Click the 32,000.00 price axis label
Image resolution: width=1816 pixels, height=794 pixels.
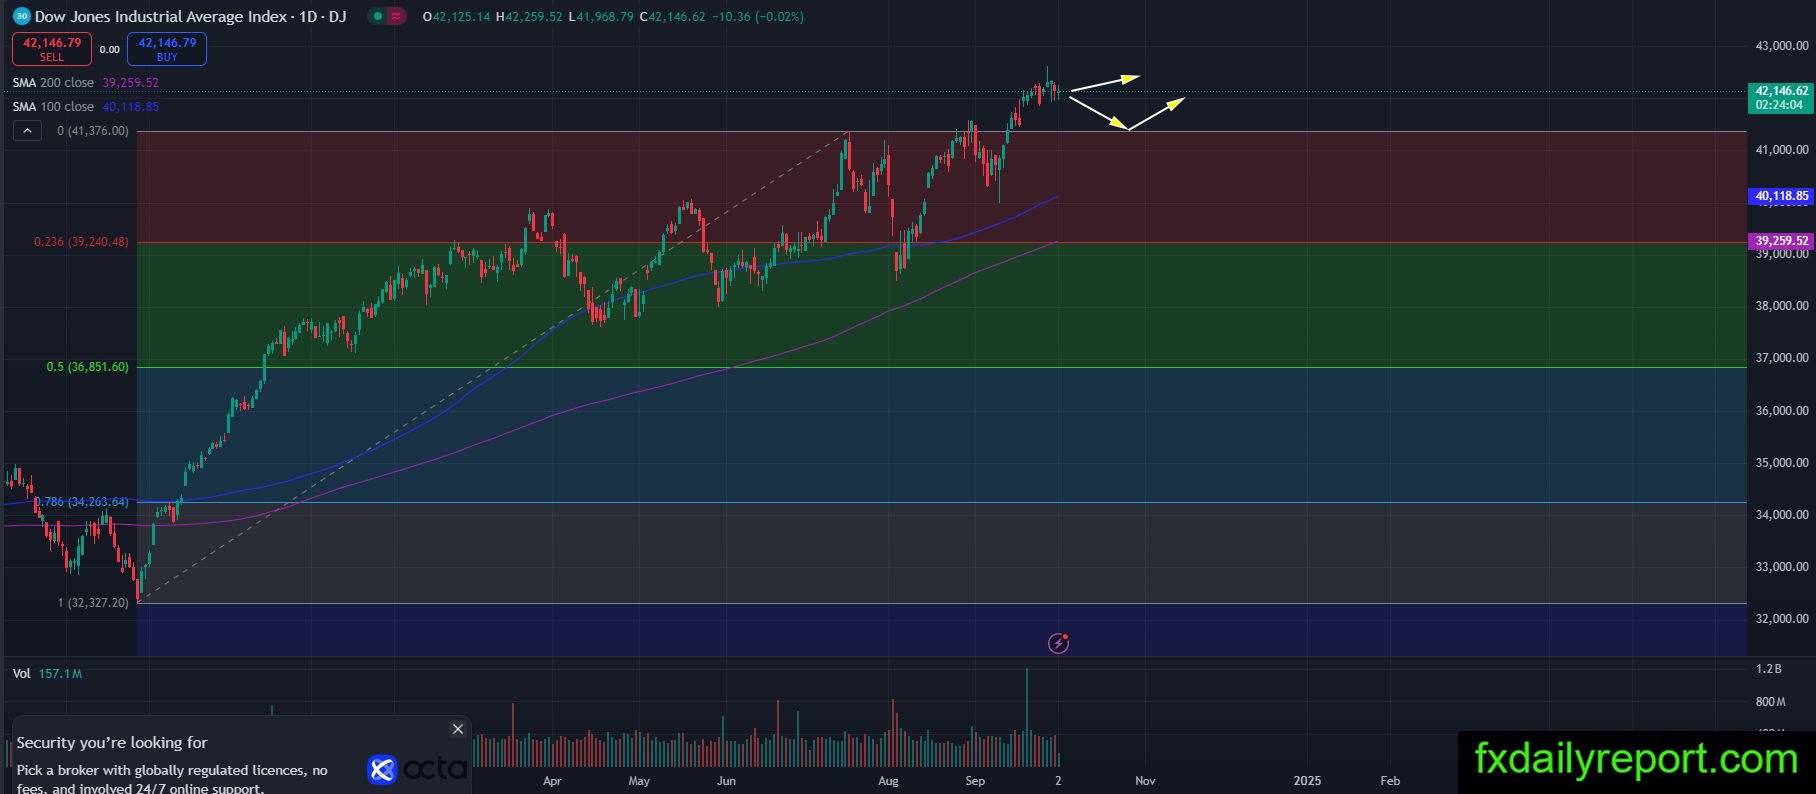coord(1782,619)
